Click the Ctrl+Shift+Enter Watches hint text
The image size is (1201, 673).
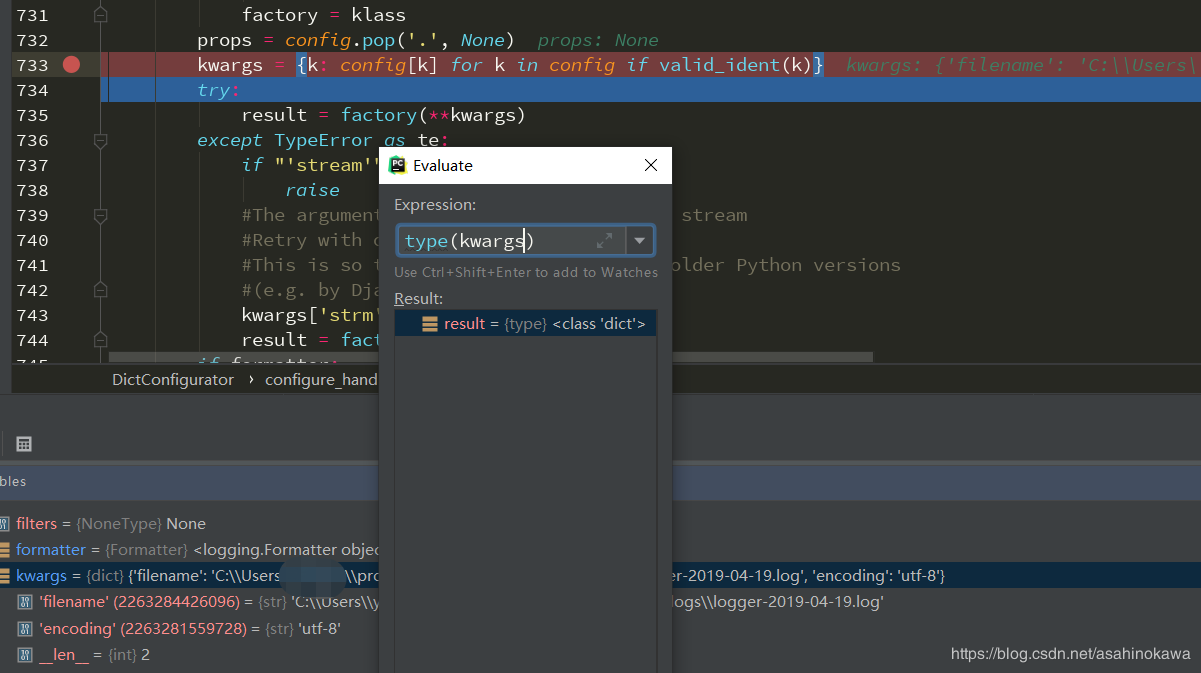click(526, 272)
